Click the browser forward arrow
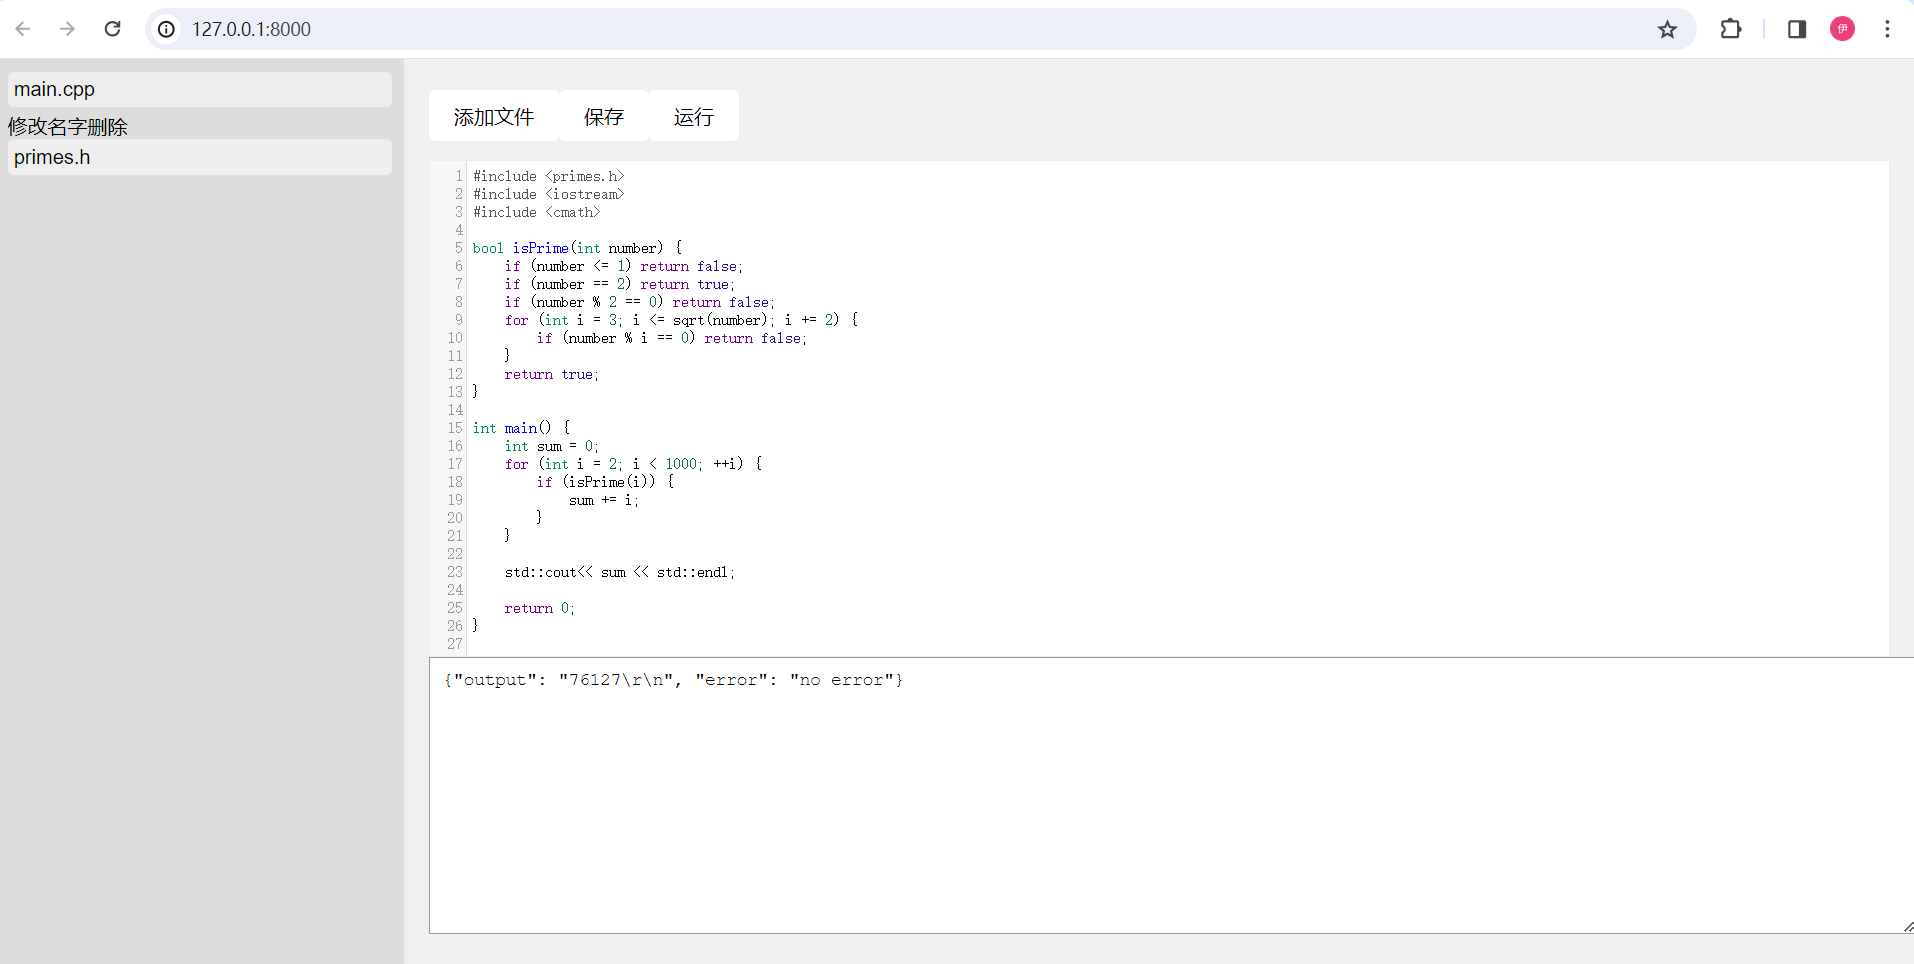Viewport: 1914px width, 964px height. pyautogui.click(x=67, y=29)
